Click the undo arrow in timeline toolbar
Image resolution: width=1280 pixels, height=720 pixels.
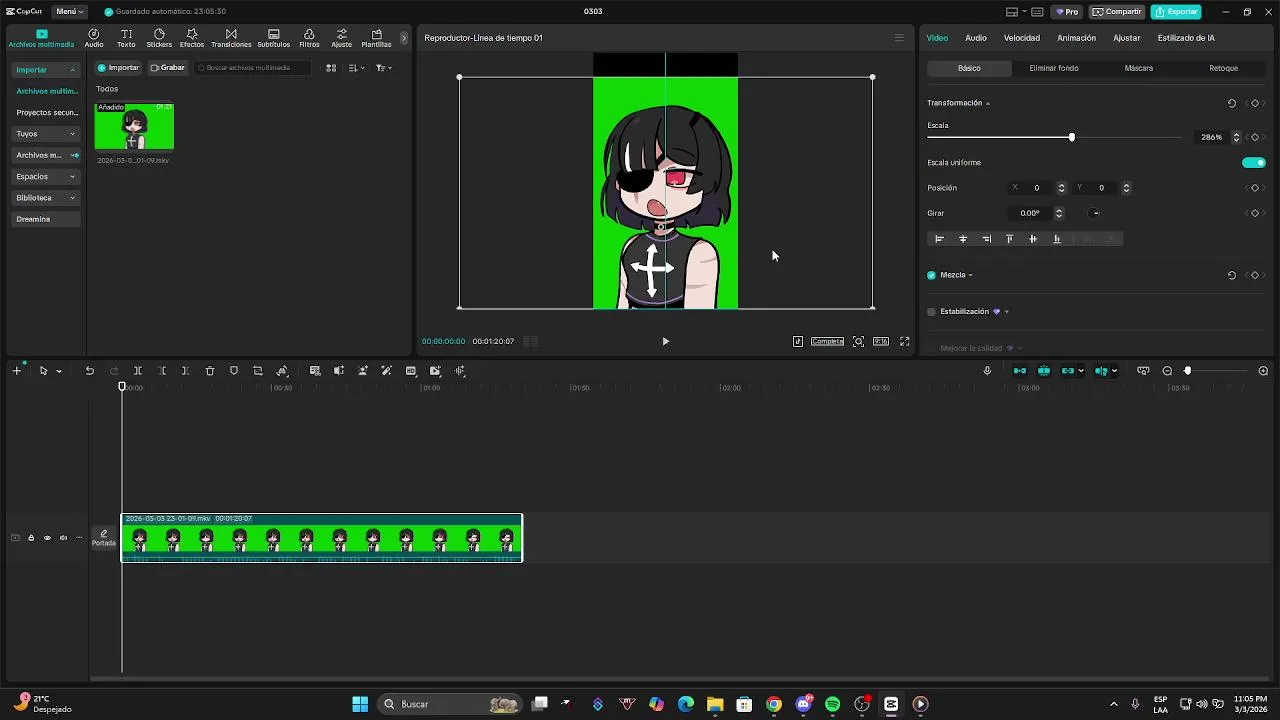(89, 371)
